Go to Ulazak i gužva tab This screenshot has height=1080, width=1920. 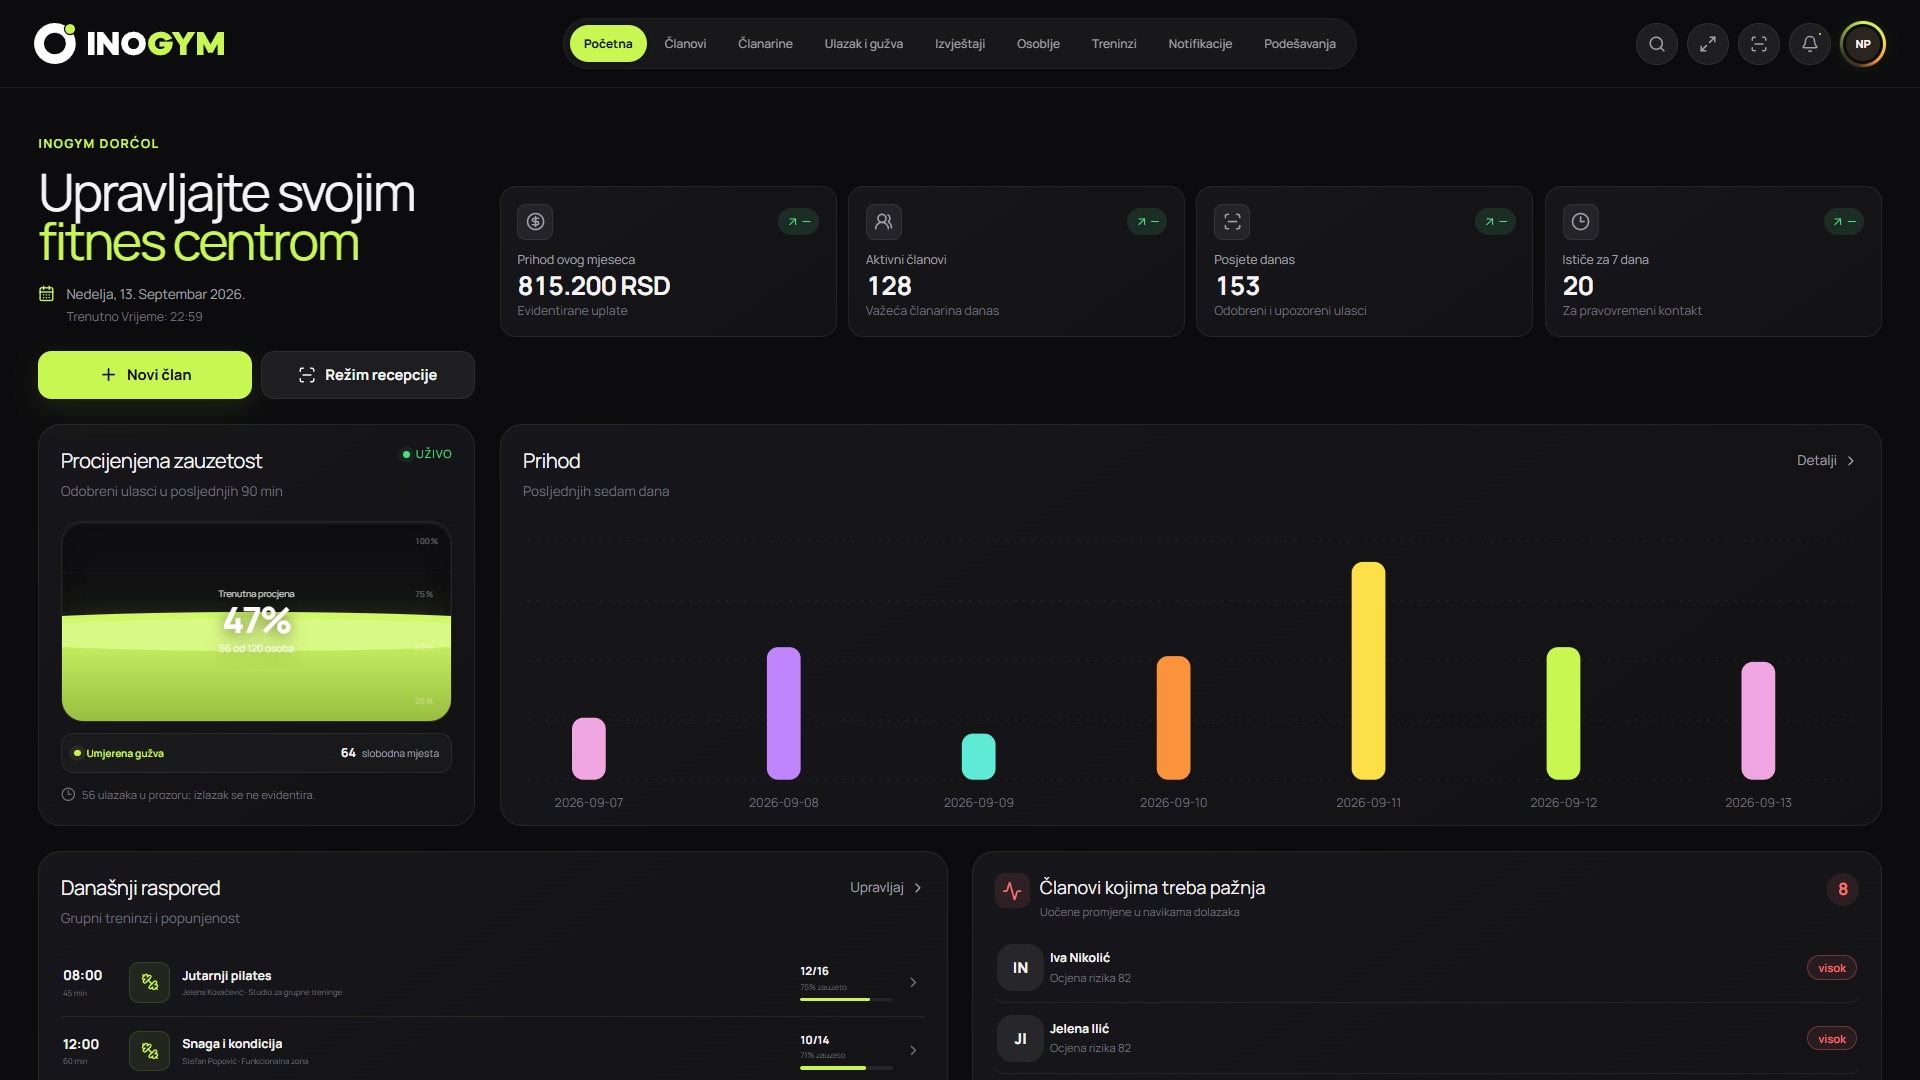864,44
